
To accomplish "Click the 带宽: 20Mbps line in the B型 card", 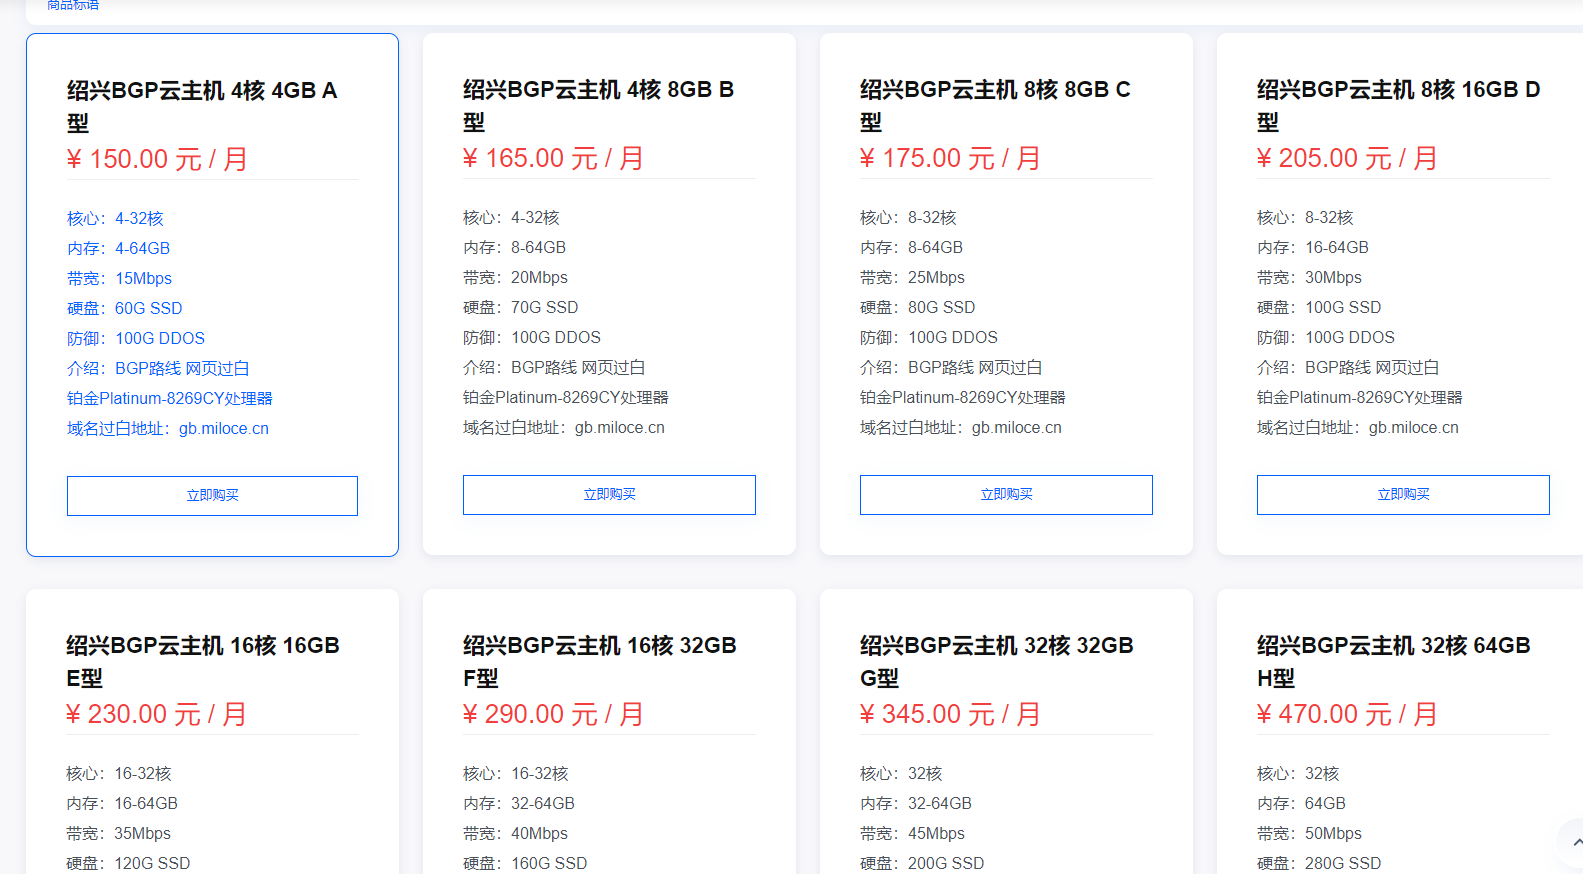I will [515, 278].
